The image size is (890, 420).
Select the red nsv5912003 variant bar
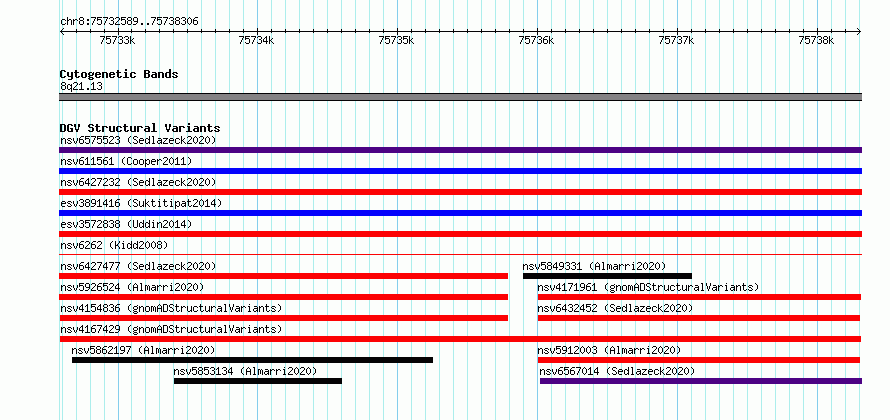click(x=699, y=360)
